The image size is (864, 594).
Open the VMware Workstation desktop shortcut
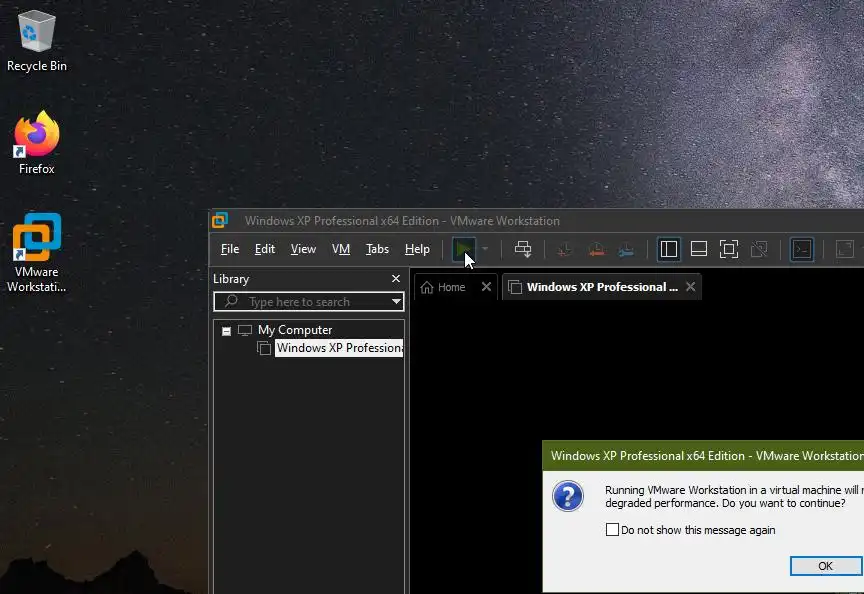coord(36,252)
